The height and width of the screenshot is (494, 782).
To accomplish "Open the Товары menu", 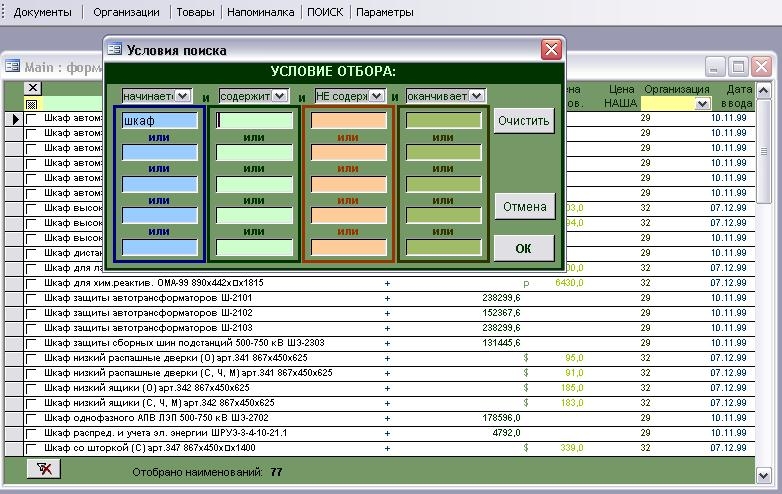I will point(196,12).
